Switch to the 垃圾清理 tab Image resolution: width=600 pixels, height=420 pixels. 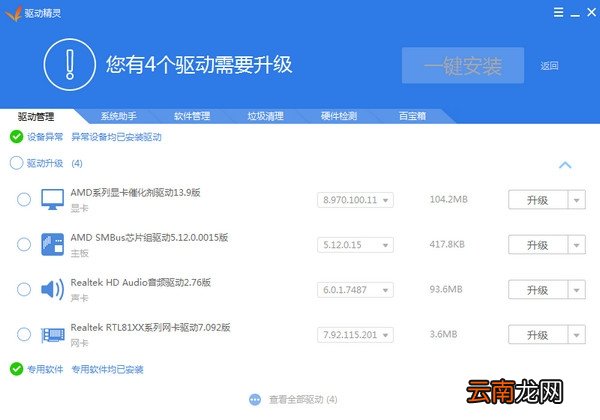point(266,116)
